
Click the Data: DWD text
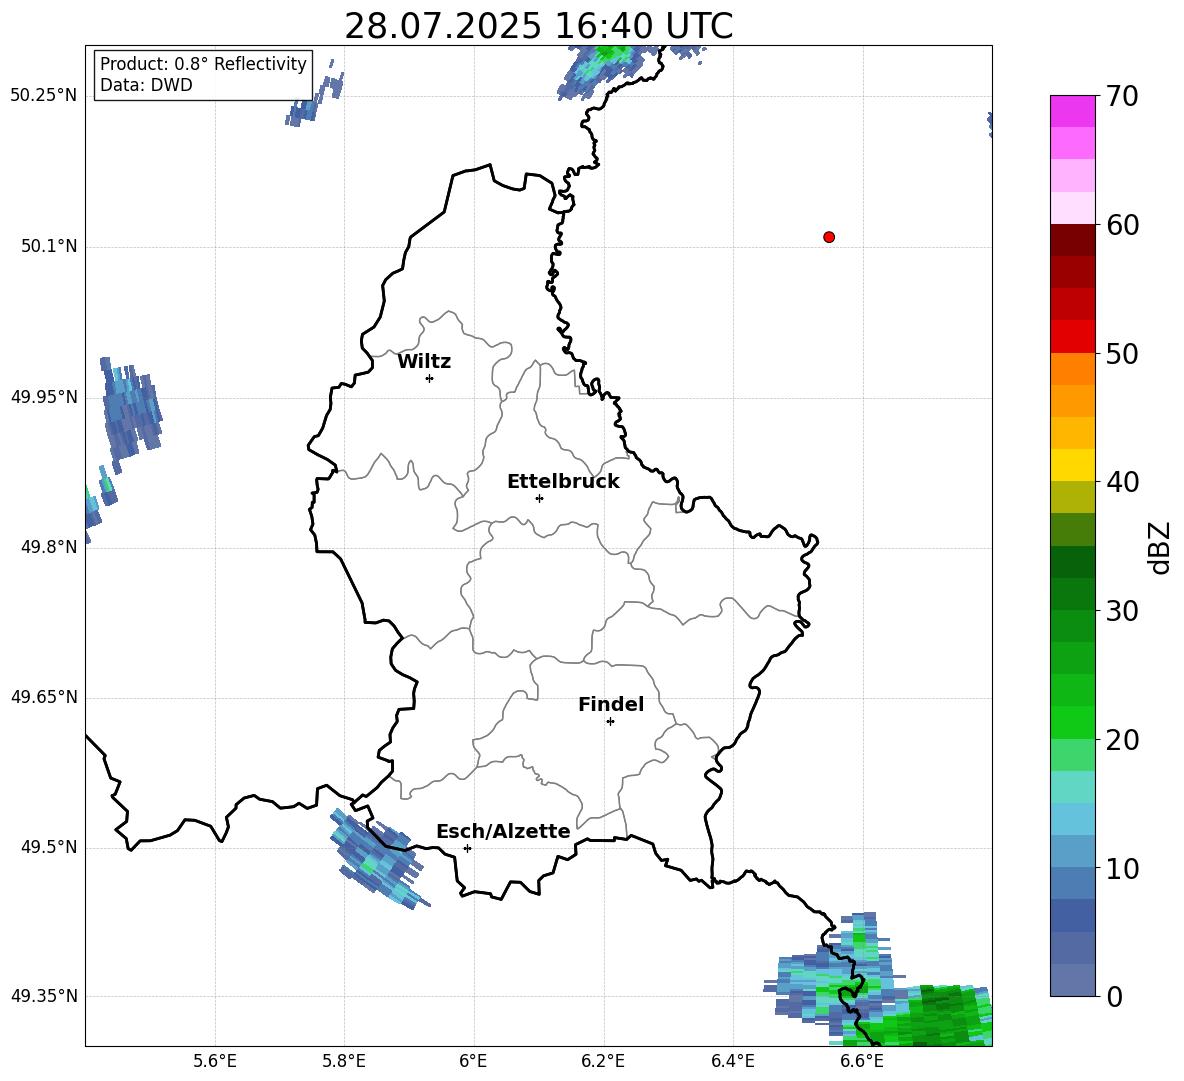click(x=146, y=85)
